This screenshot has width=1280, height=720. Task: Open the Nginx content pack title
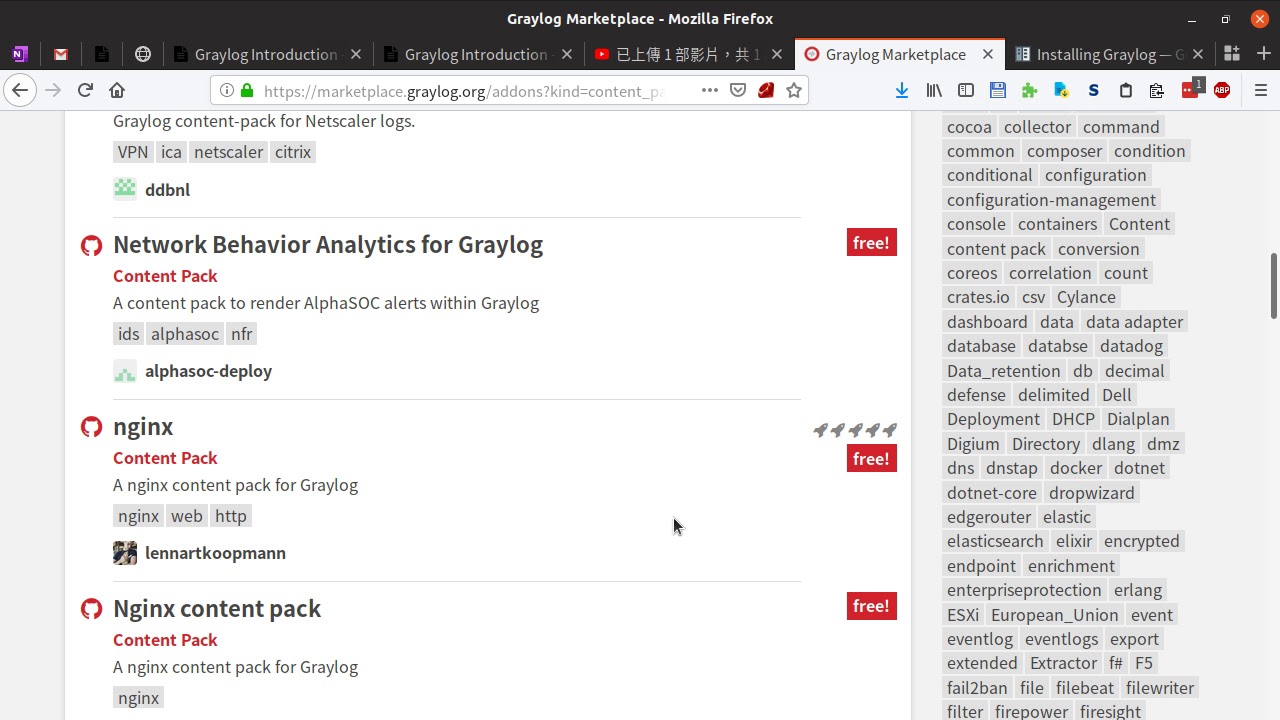coord(217,608)
